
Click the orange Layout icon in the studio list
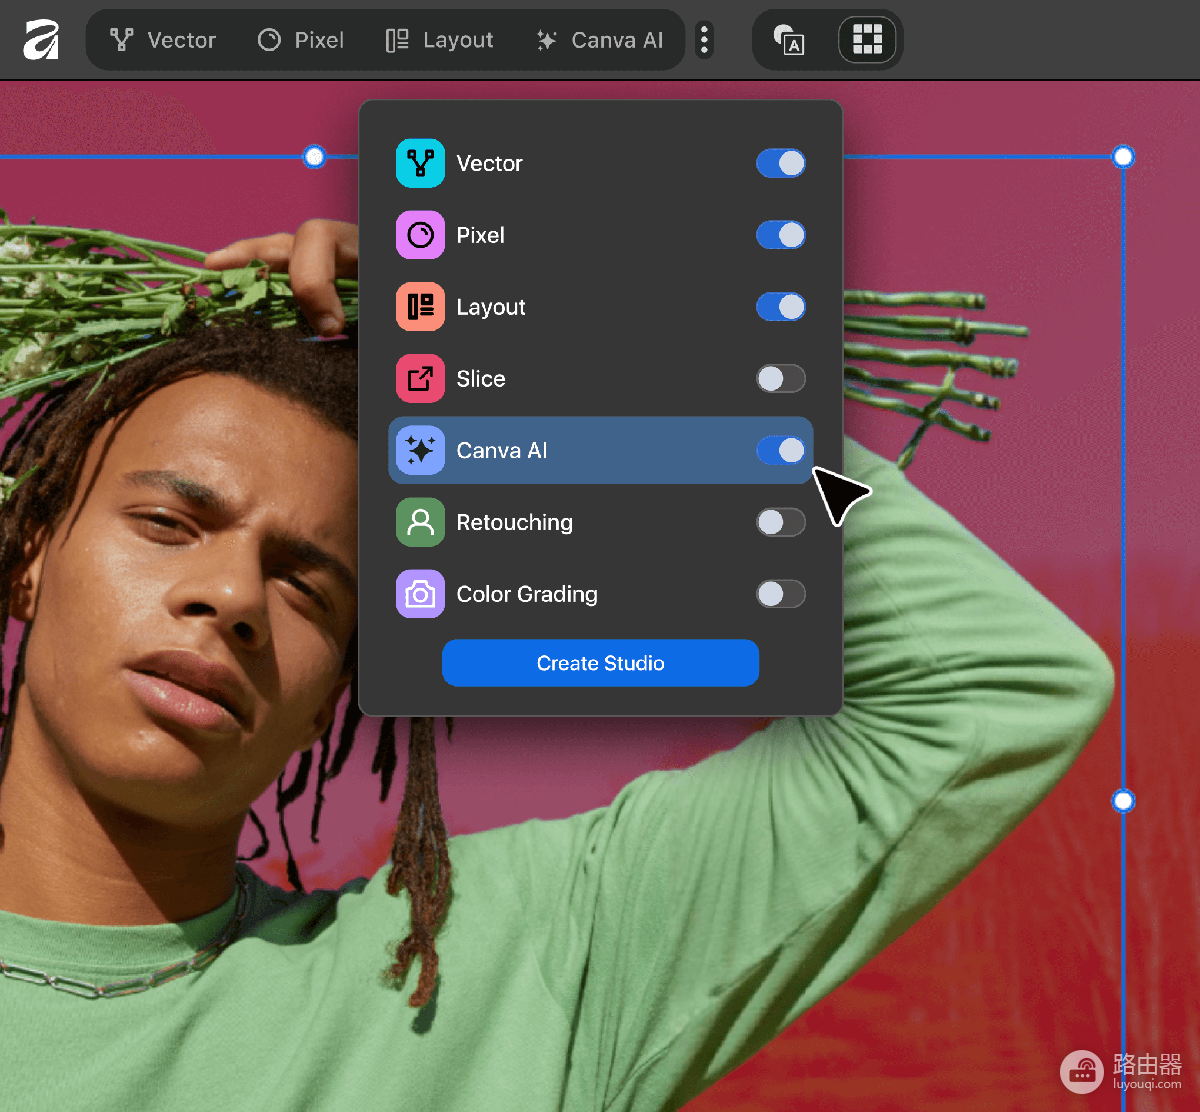coord(420,307)
